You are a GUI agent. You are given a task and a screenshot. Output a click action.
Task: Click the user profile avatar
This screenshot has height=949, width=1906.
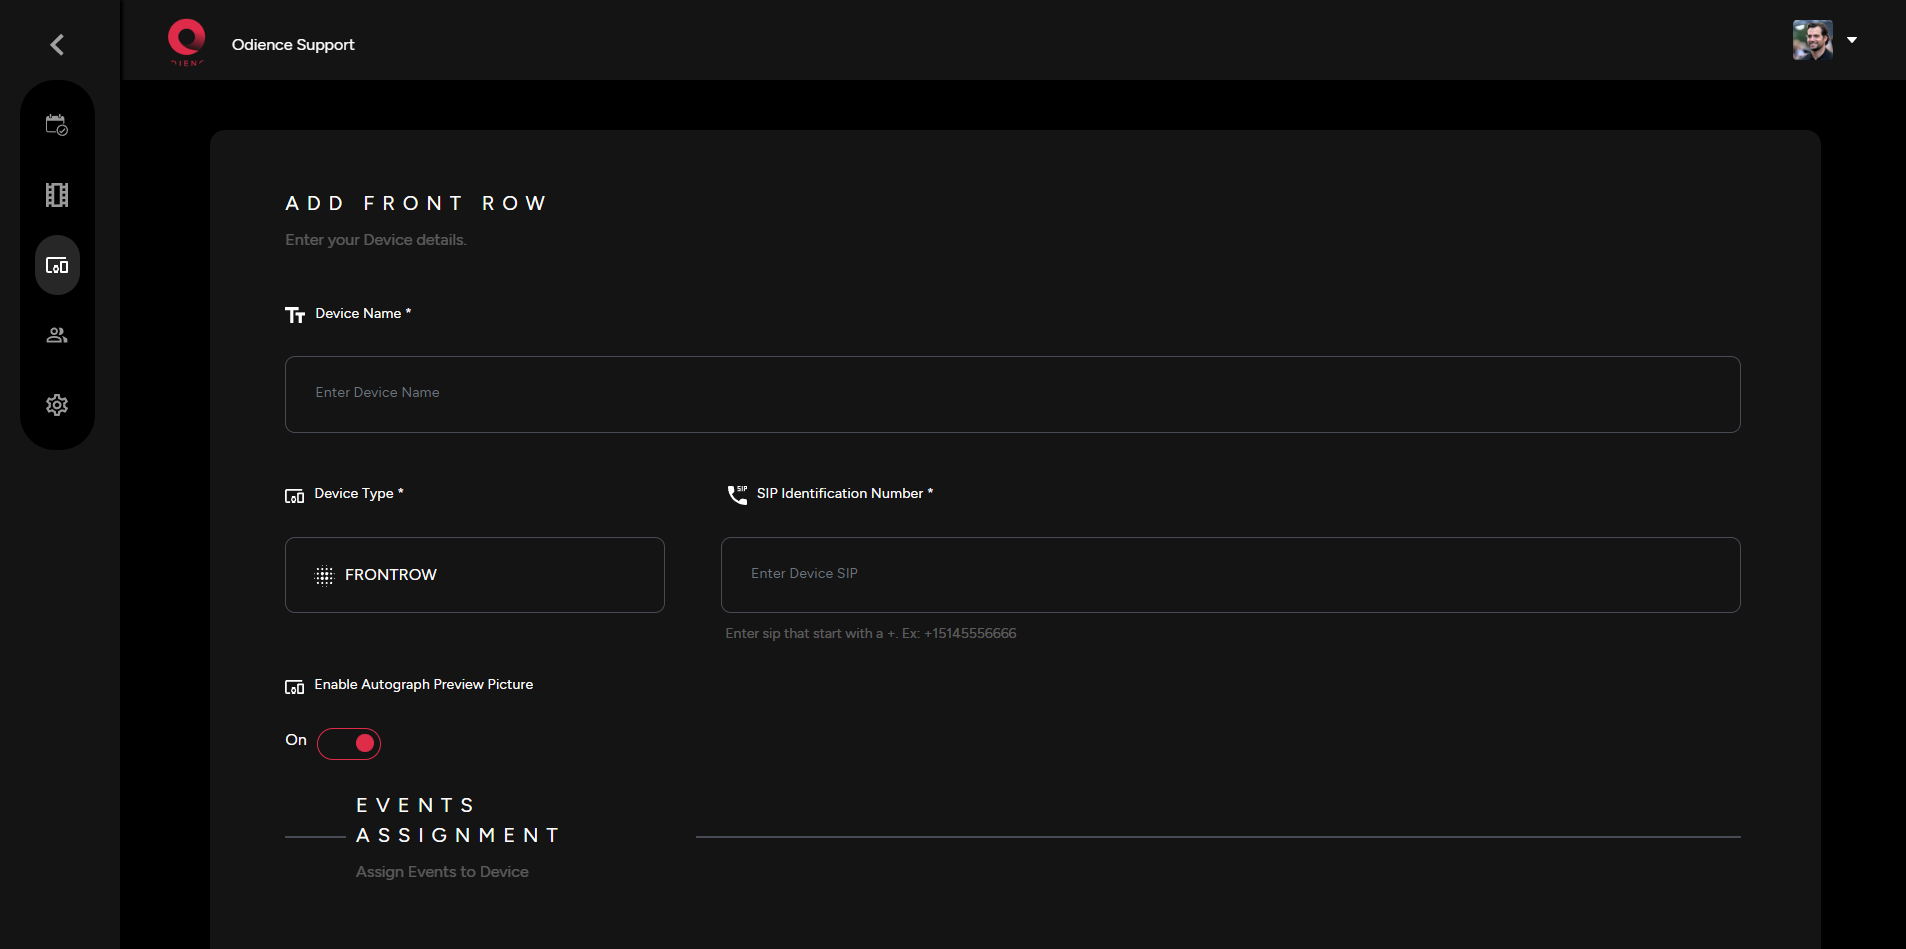pos(1812,40)
